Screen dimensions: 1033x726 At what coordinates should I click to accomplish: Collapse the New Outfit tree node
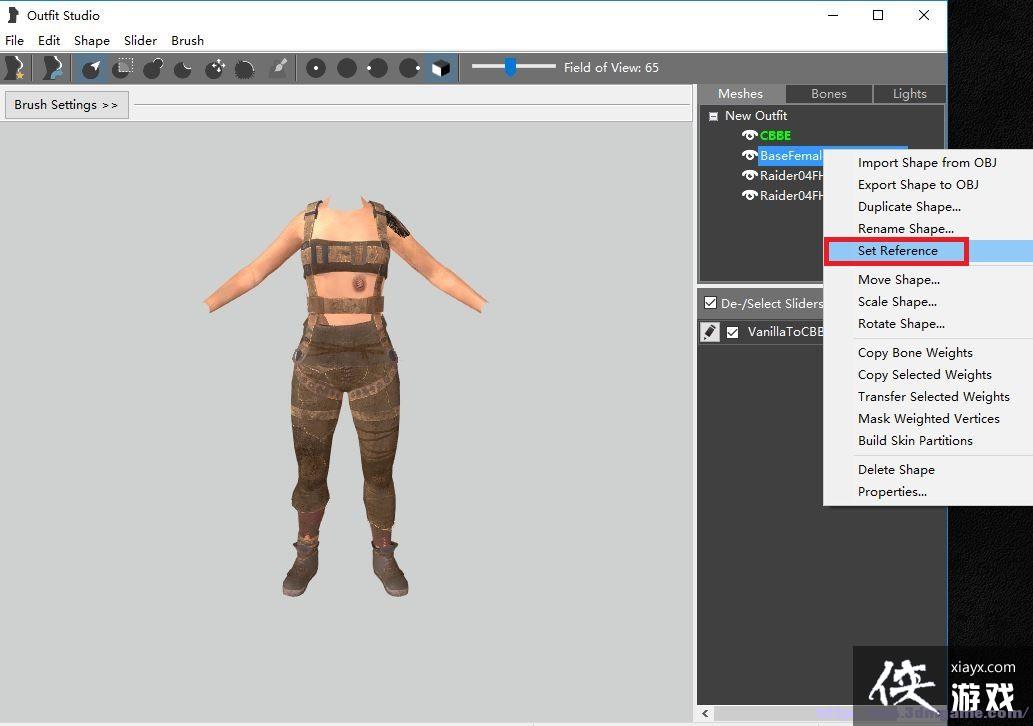pyautogui.click(x=713, y=116)
